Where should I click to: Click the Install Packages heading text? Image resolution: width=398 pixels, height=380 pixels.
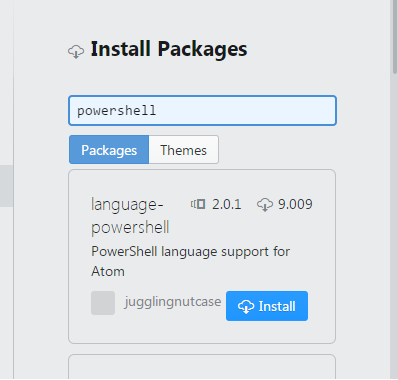pos(169,49)
